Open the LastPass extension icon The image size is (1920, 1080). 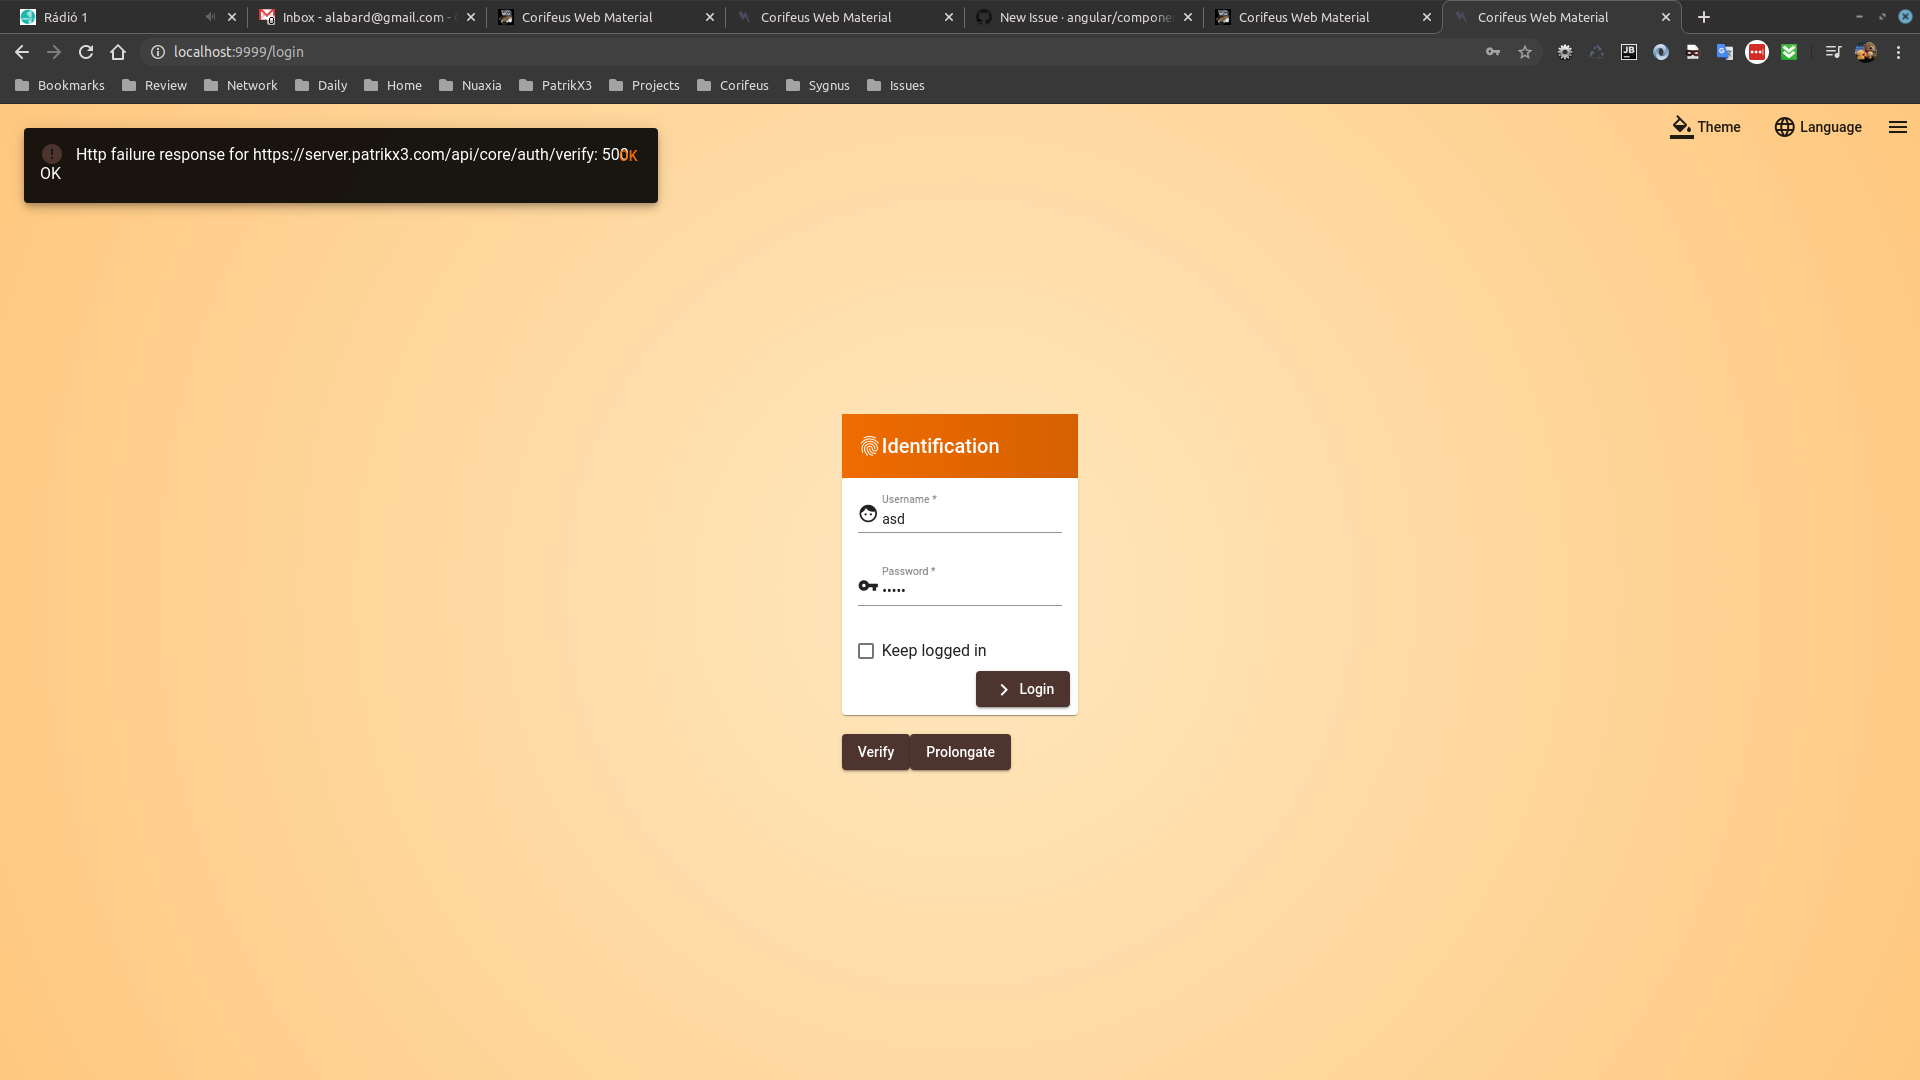tap(1757, 51)
